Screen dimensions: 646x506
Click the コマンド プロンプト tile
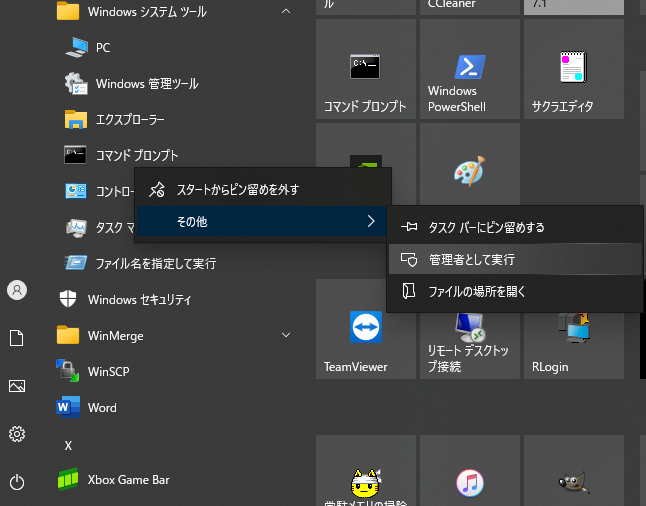366,69
